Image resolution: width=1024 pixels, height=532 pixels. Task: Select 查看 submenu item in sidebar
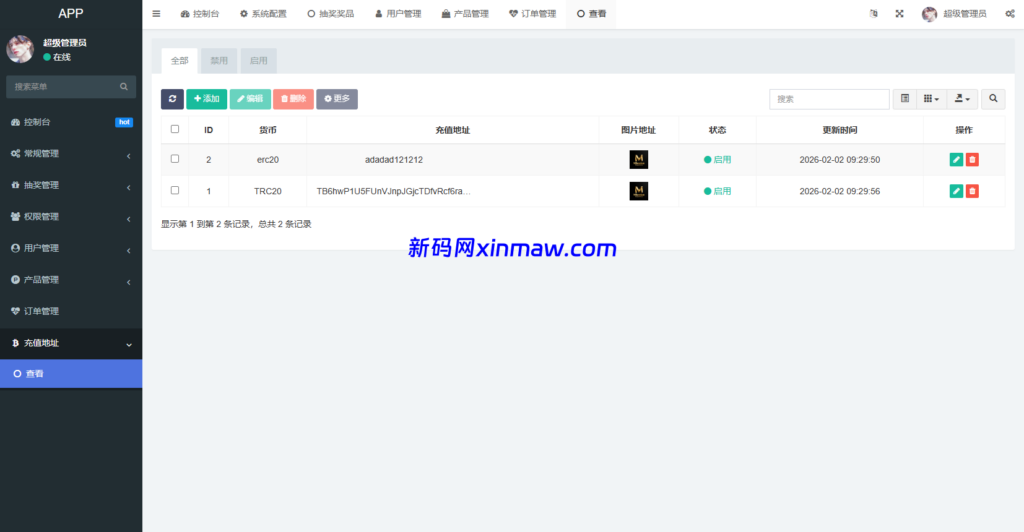71,374
